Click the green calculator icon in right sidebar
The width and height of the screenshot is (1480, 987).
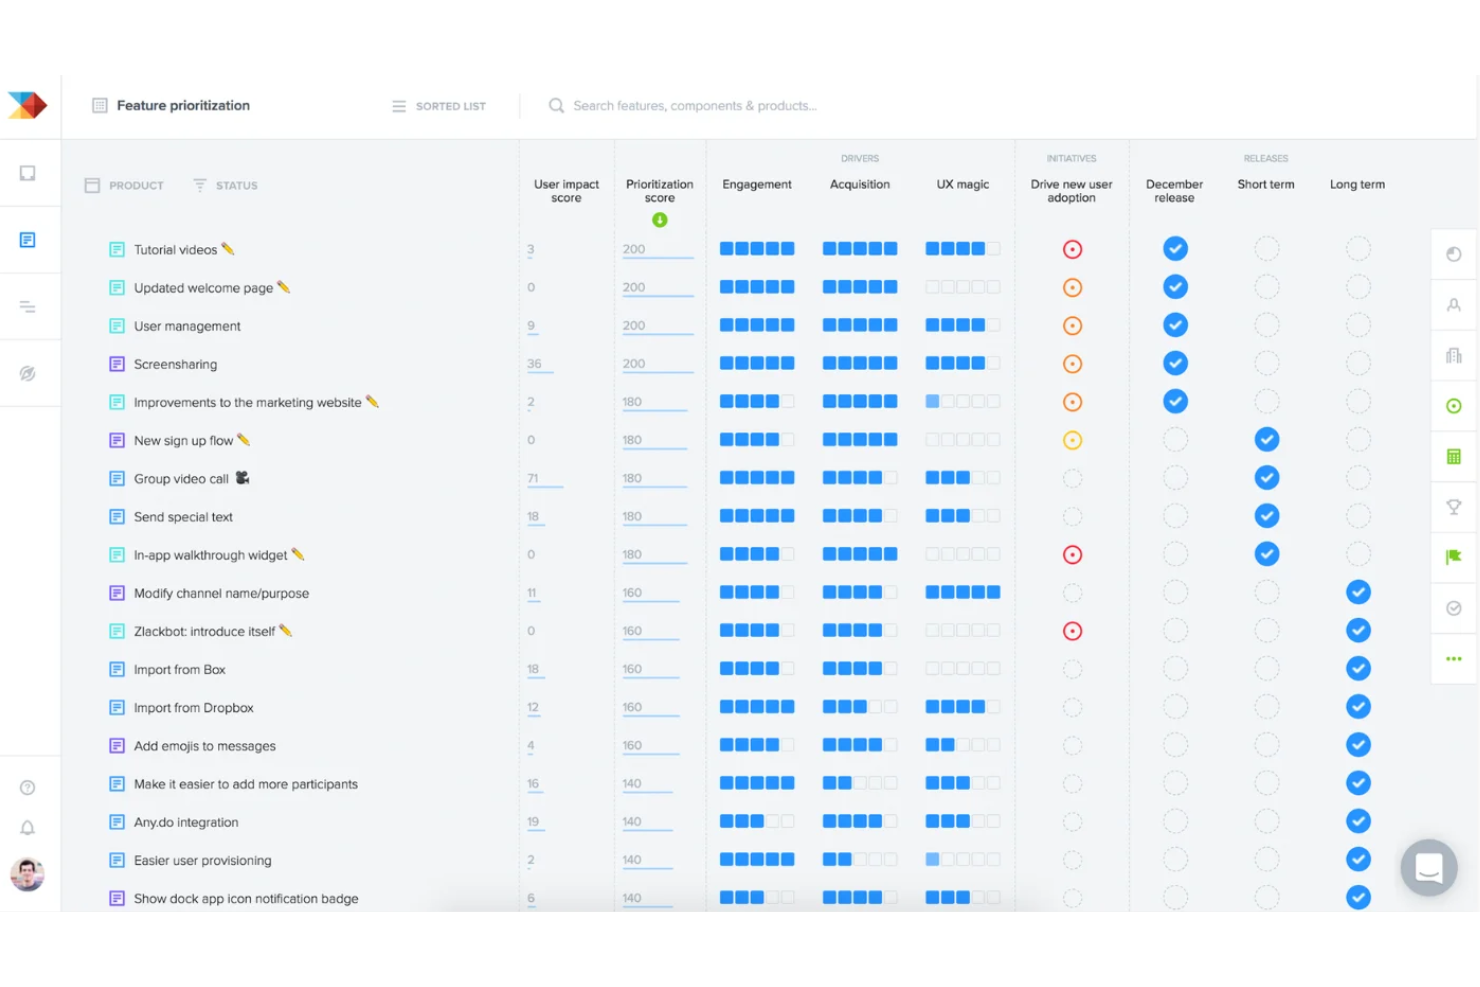tap(1454, 457)
